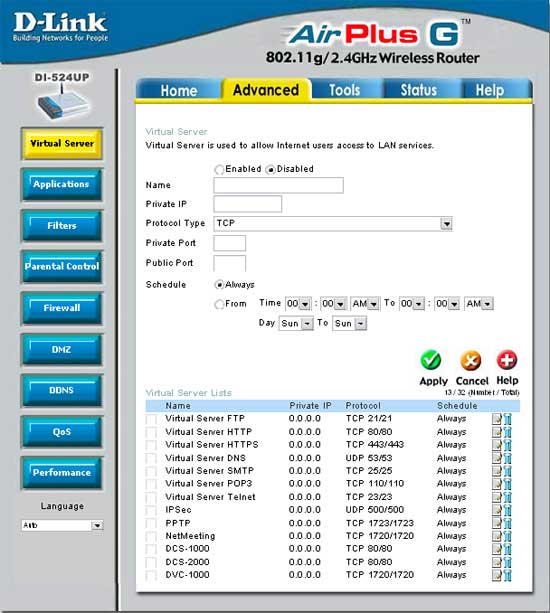
Task: Delete the DVC-1000 entry with trash icon
Action: point(507,575)
